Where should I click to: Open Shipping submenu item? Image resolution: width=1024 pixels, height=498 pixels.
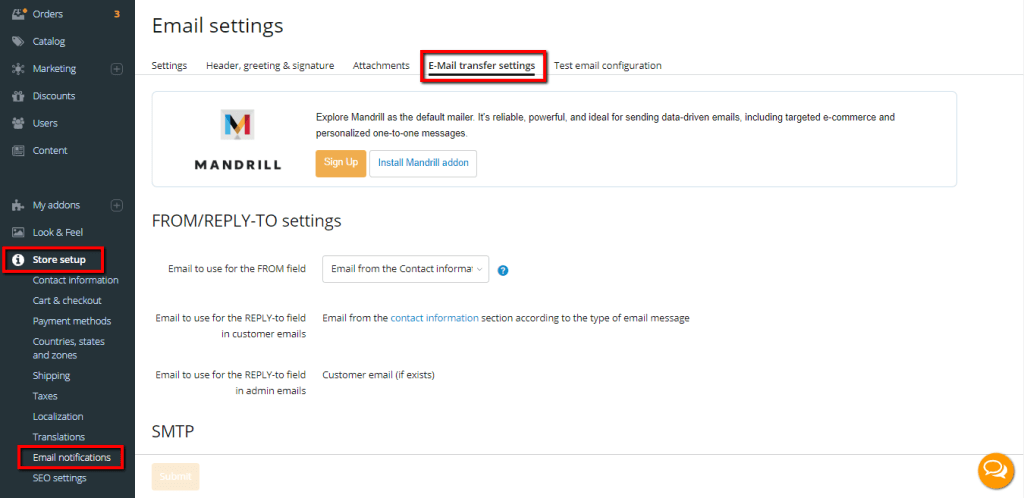pos(52,375)
